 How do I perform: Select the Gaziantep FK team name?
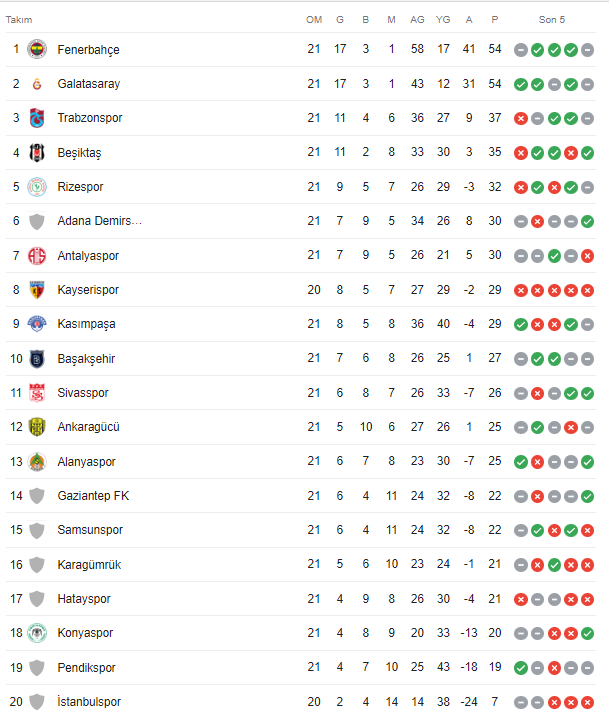click(93, 496)
